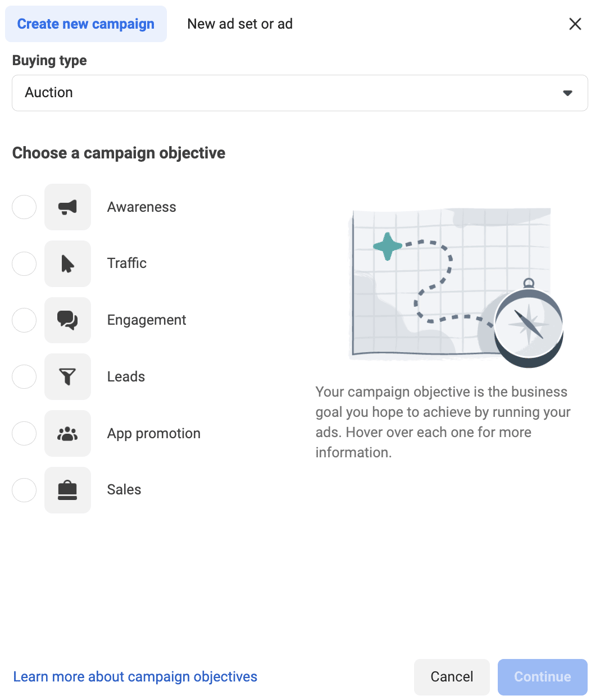Click the Traffic cursor arrow icon
The width and height of the screenshot is (600, 700).
click(67, 264)
